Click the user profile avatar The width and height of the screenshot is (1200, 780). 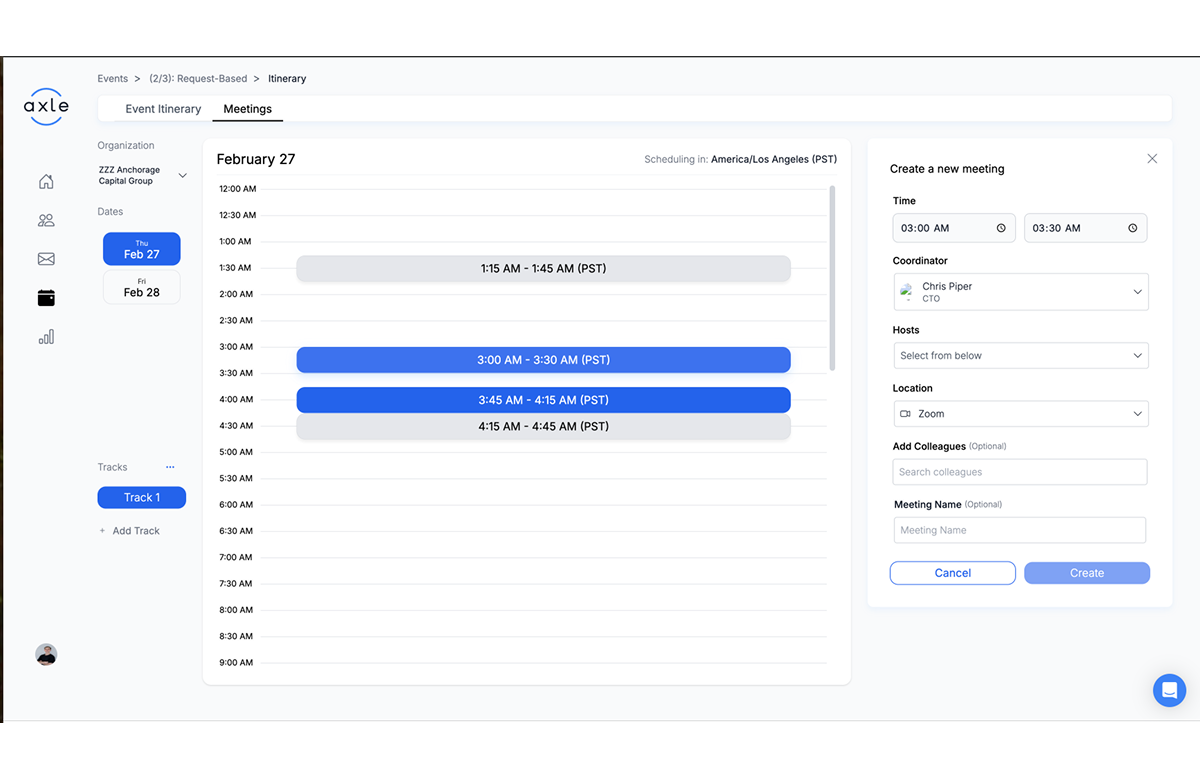pyautogui.click(x=46, y=655)
